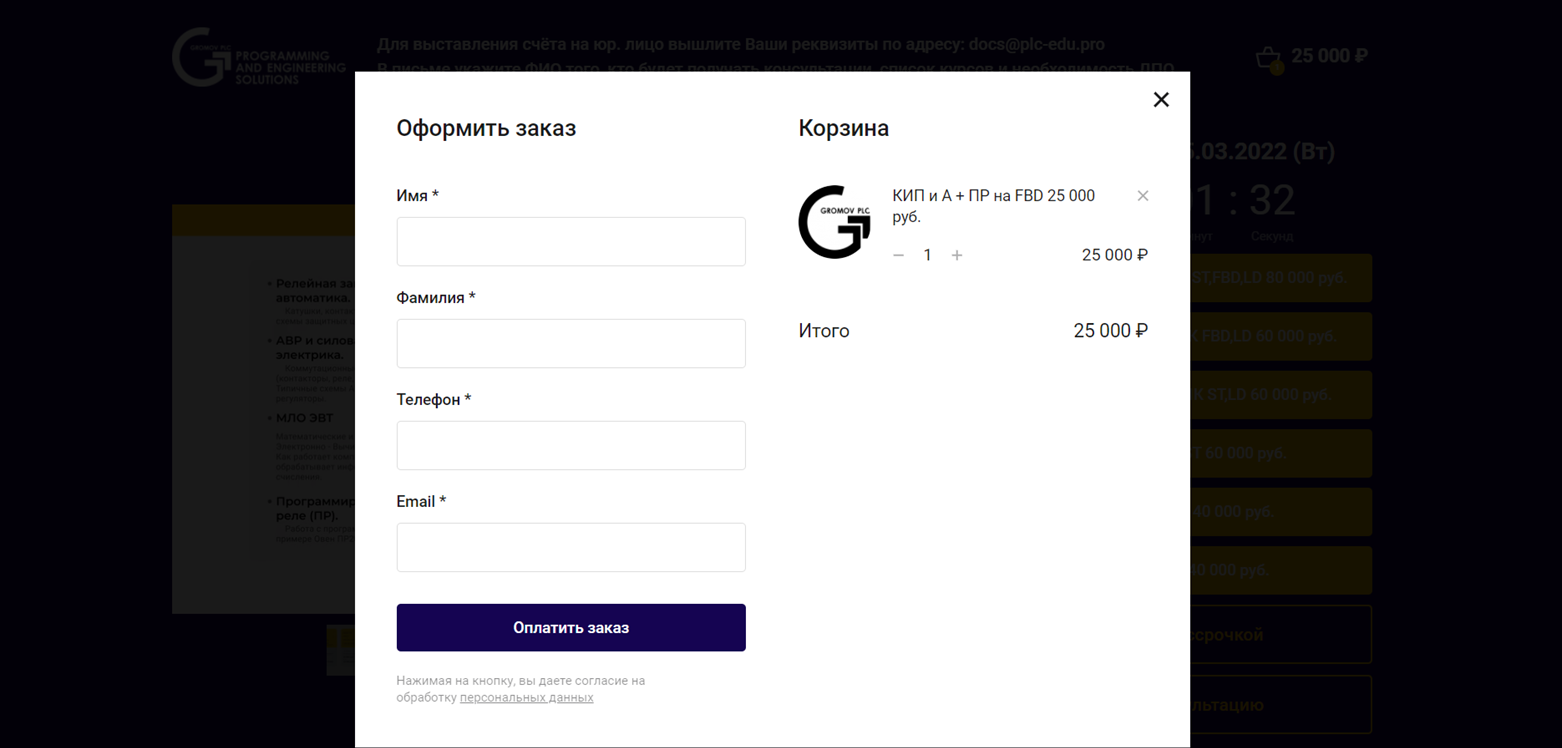This screenshot has width=1562, height=748.
Task: Choose the FBD,LD 60 000 руб. option
Action: click(x=1281, y=336)
